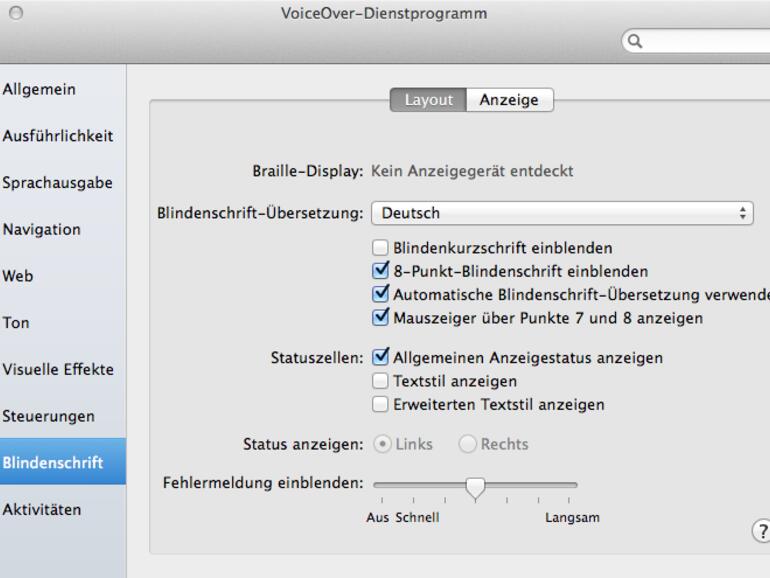Image resolution: width=770 pixels, height=578 pixels.
Task: Click the 'Schnell' slider label
Action: point(417,518)
